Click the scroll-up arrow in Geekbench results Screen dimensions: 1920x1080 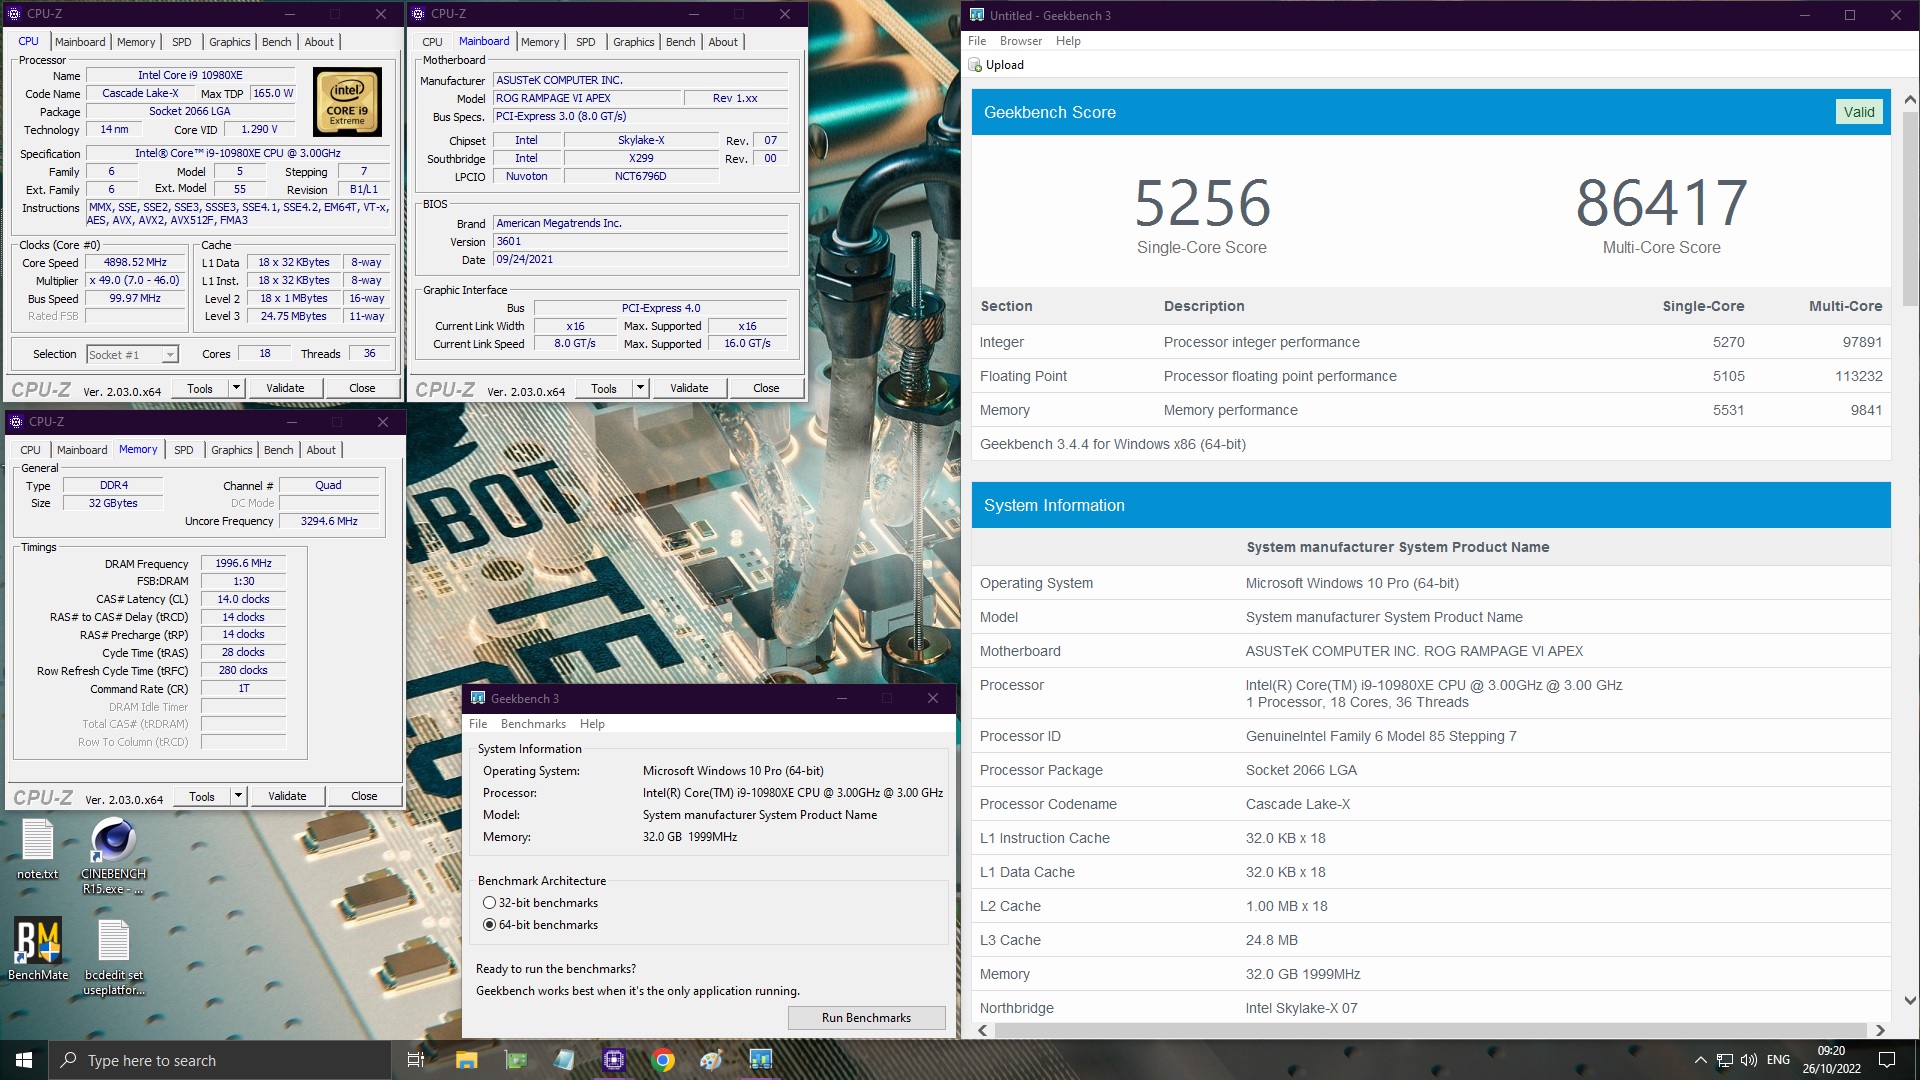coord(1909,99)
